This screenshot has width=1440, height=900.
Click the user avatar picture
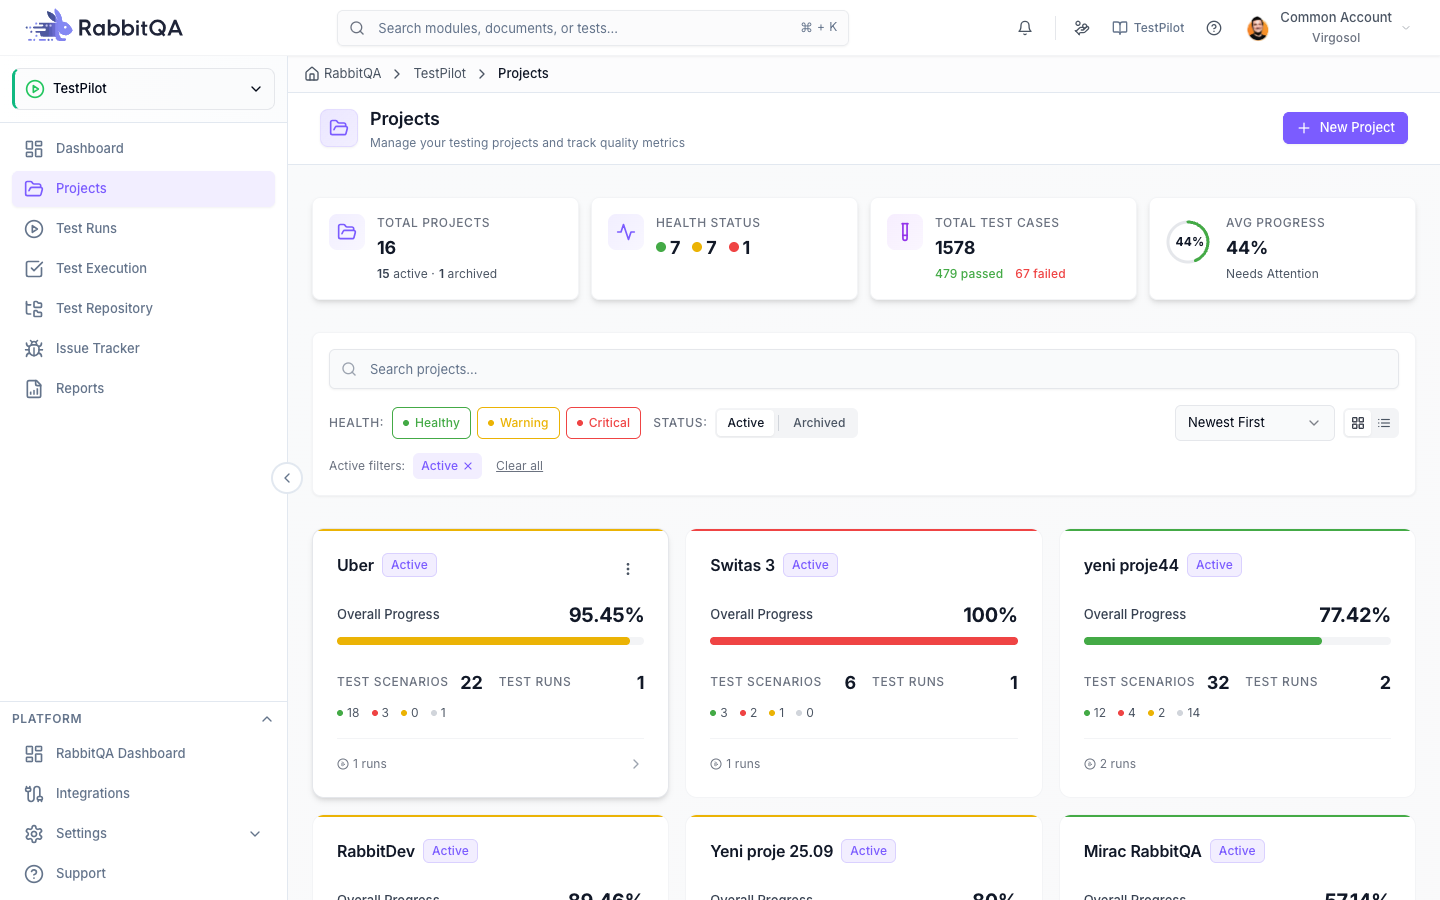1258,28
